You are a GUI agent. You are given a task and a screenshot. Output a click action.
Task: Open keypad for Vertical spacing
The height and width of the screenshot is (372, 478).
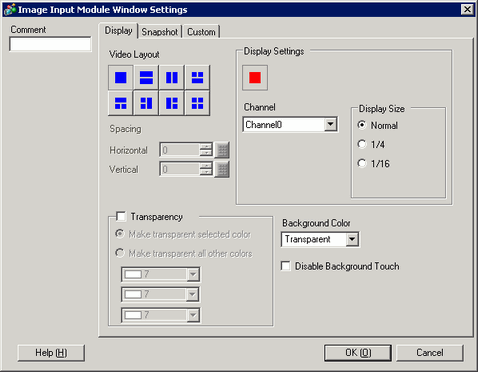coord(222,169)
